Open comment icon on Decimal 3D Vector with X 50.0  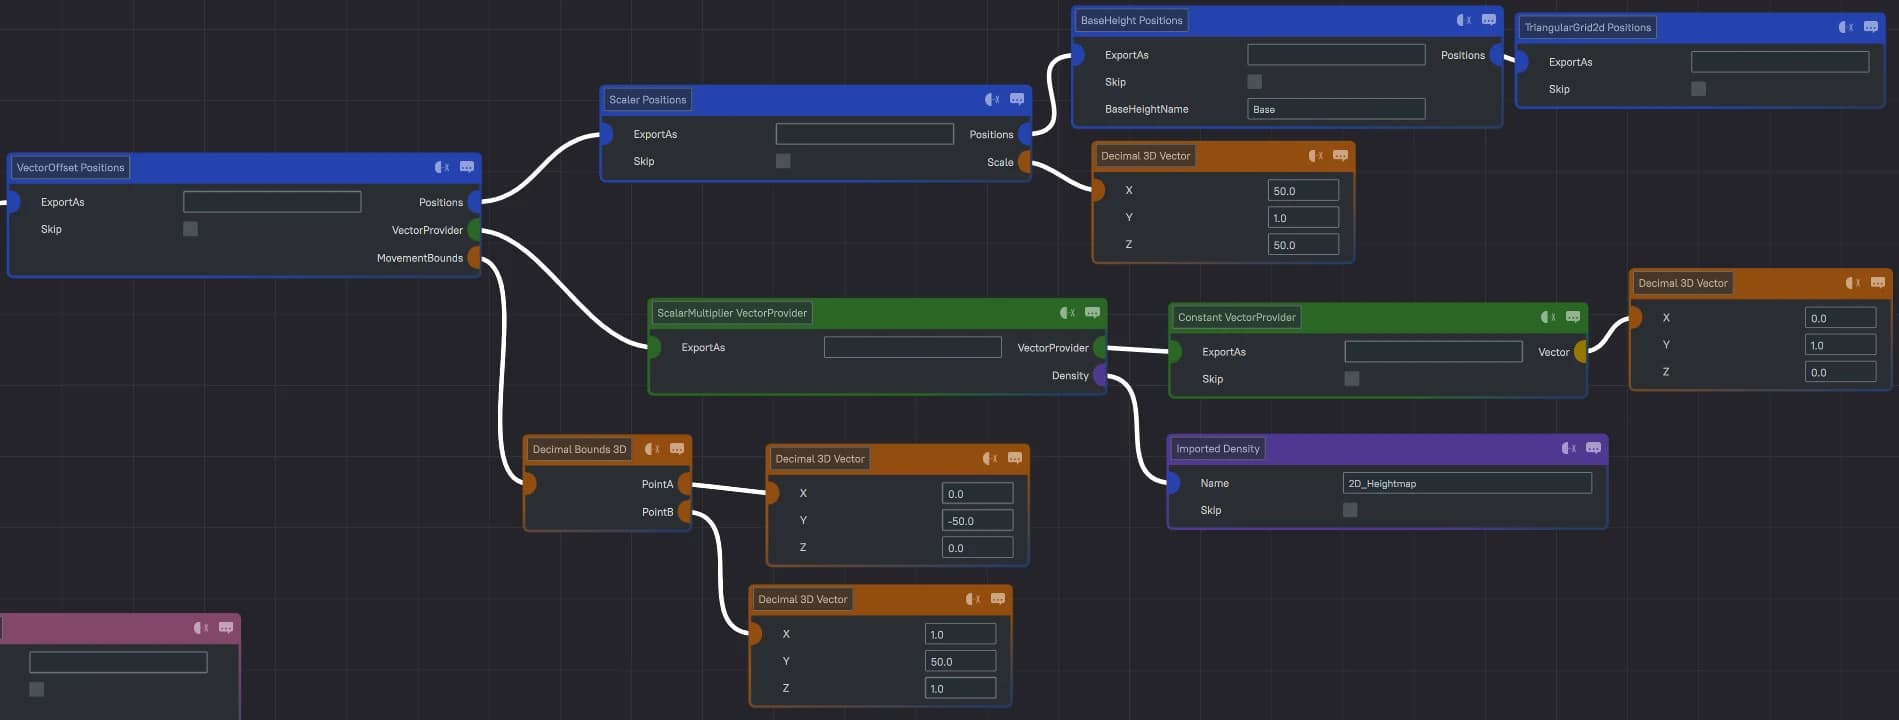[1341, 155]
